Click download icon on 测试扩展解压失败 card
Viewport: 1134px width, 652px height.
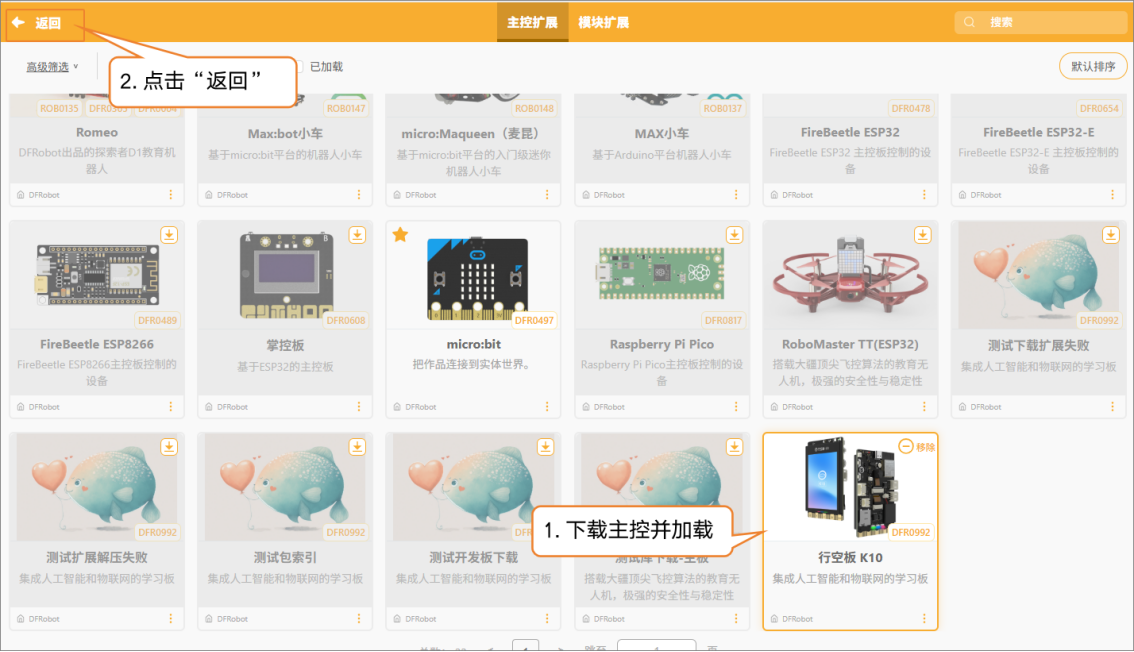point(169,446)
